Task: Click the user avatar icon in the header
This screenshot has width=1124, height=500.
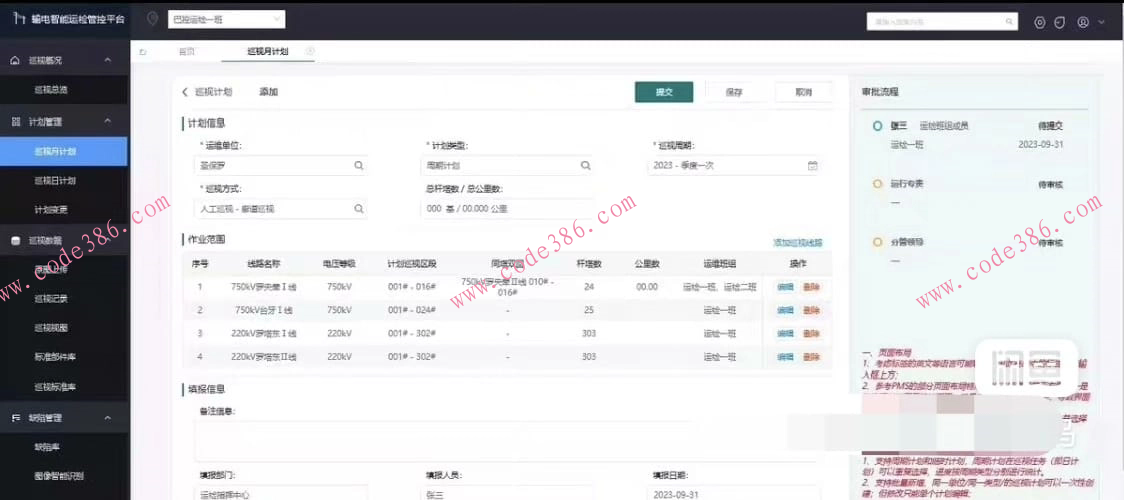Action: point(1082,22)
